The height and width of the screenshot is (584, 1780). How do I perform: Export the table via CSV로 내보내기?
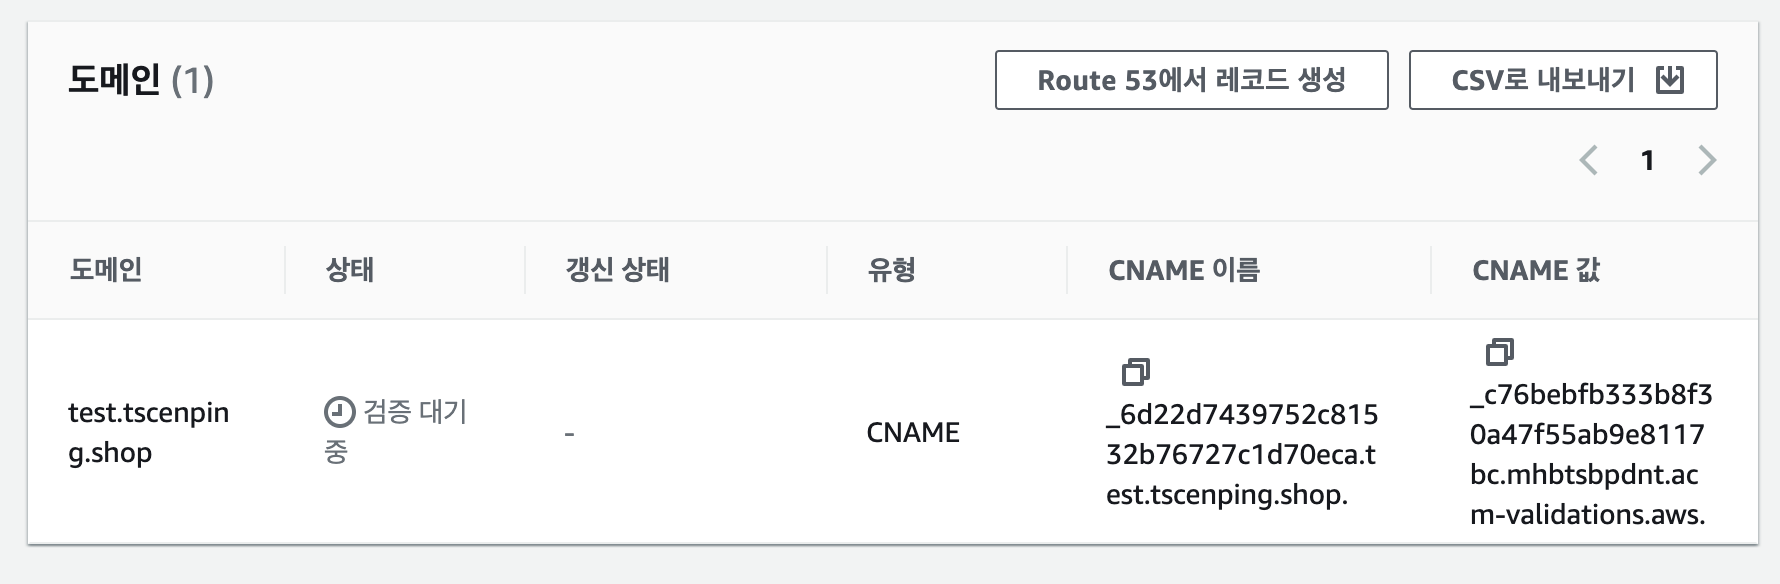[x=1563, y=80]
